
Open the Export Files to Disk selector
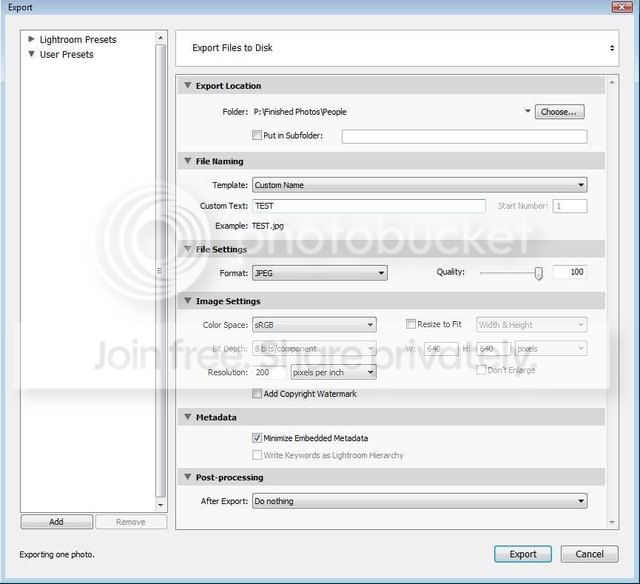397,48
